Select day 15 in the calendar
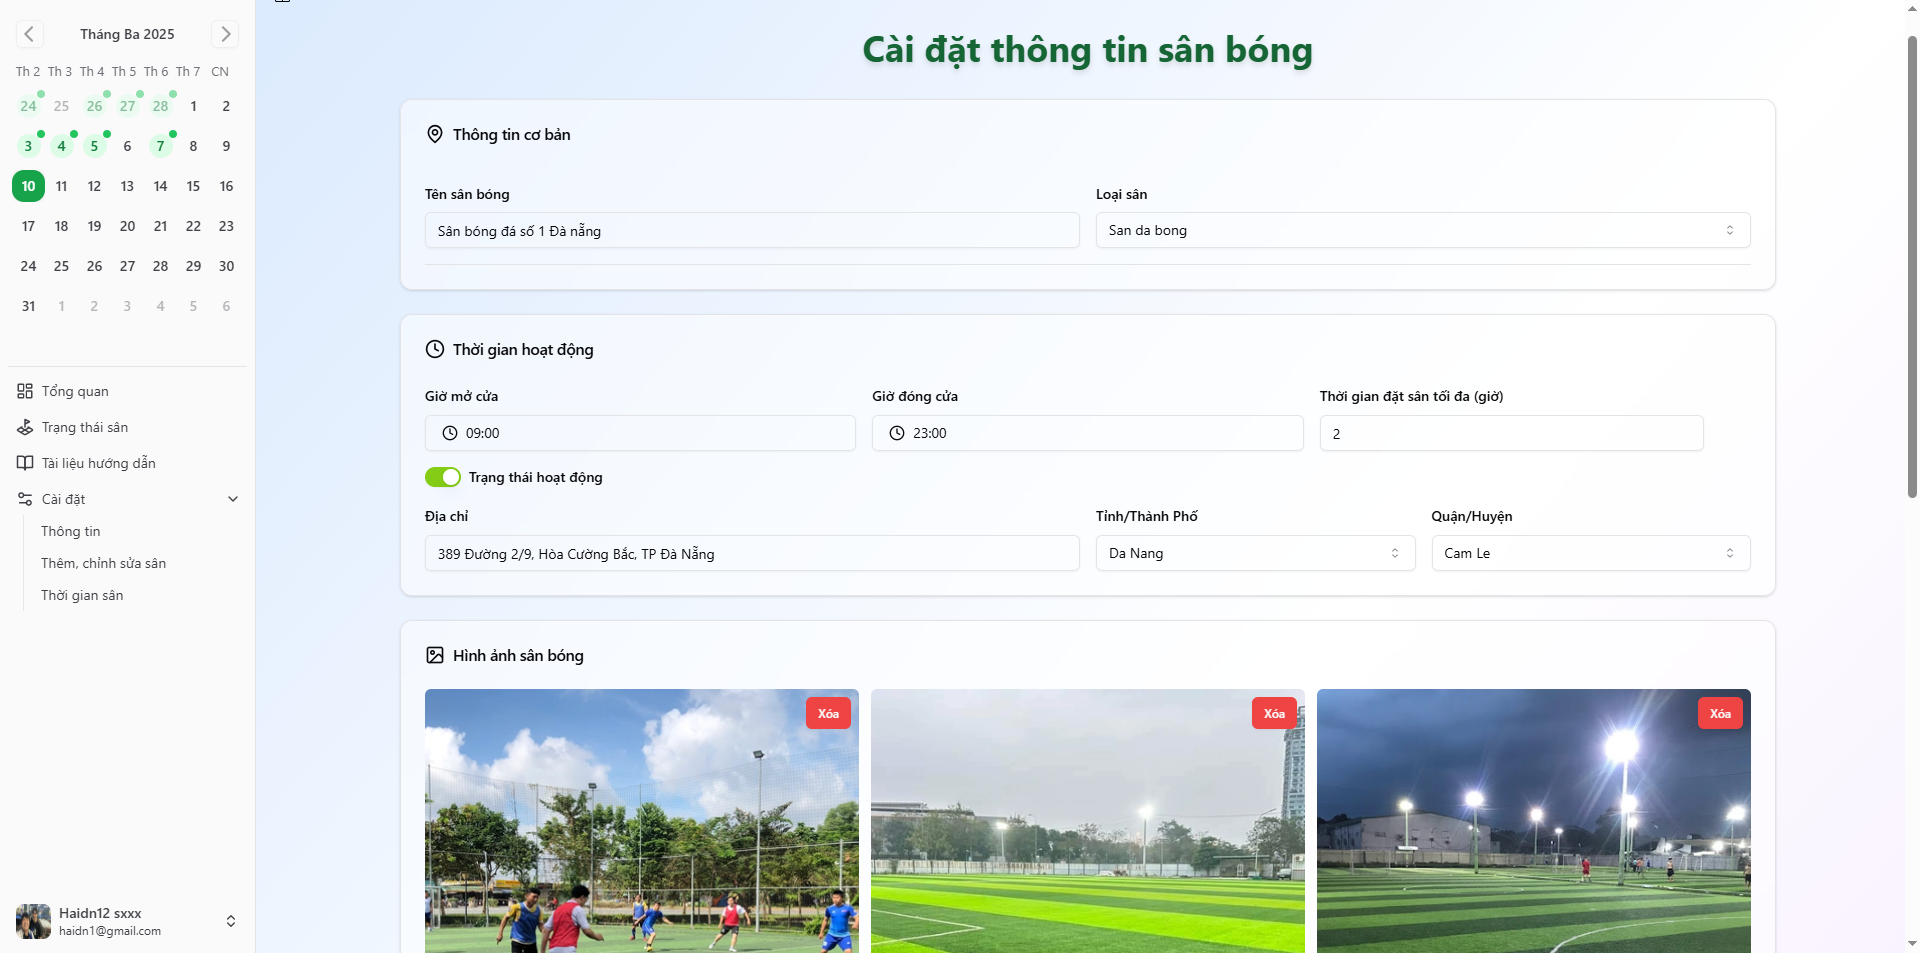This screenshot has height=953, width=1920. [x=193, y=186]
